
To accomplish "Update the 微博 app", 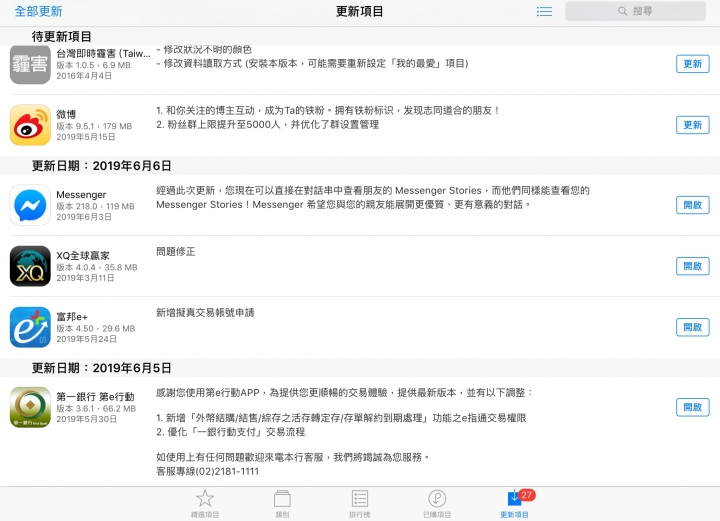I will (692, 125).
